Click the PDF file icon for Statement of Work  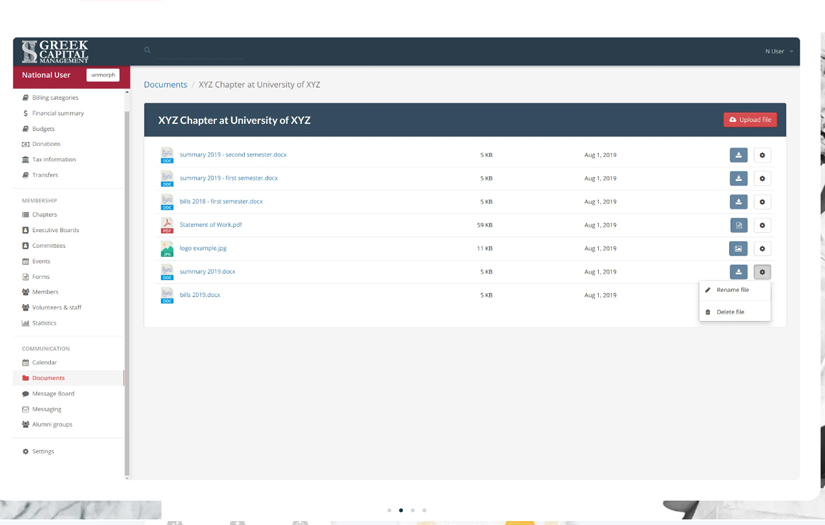(x=167, y=225)
